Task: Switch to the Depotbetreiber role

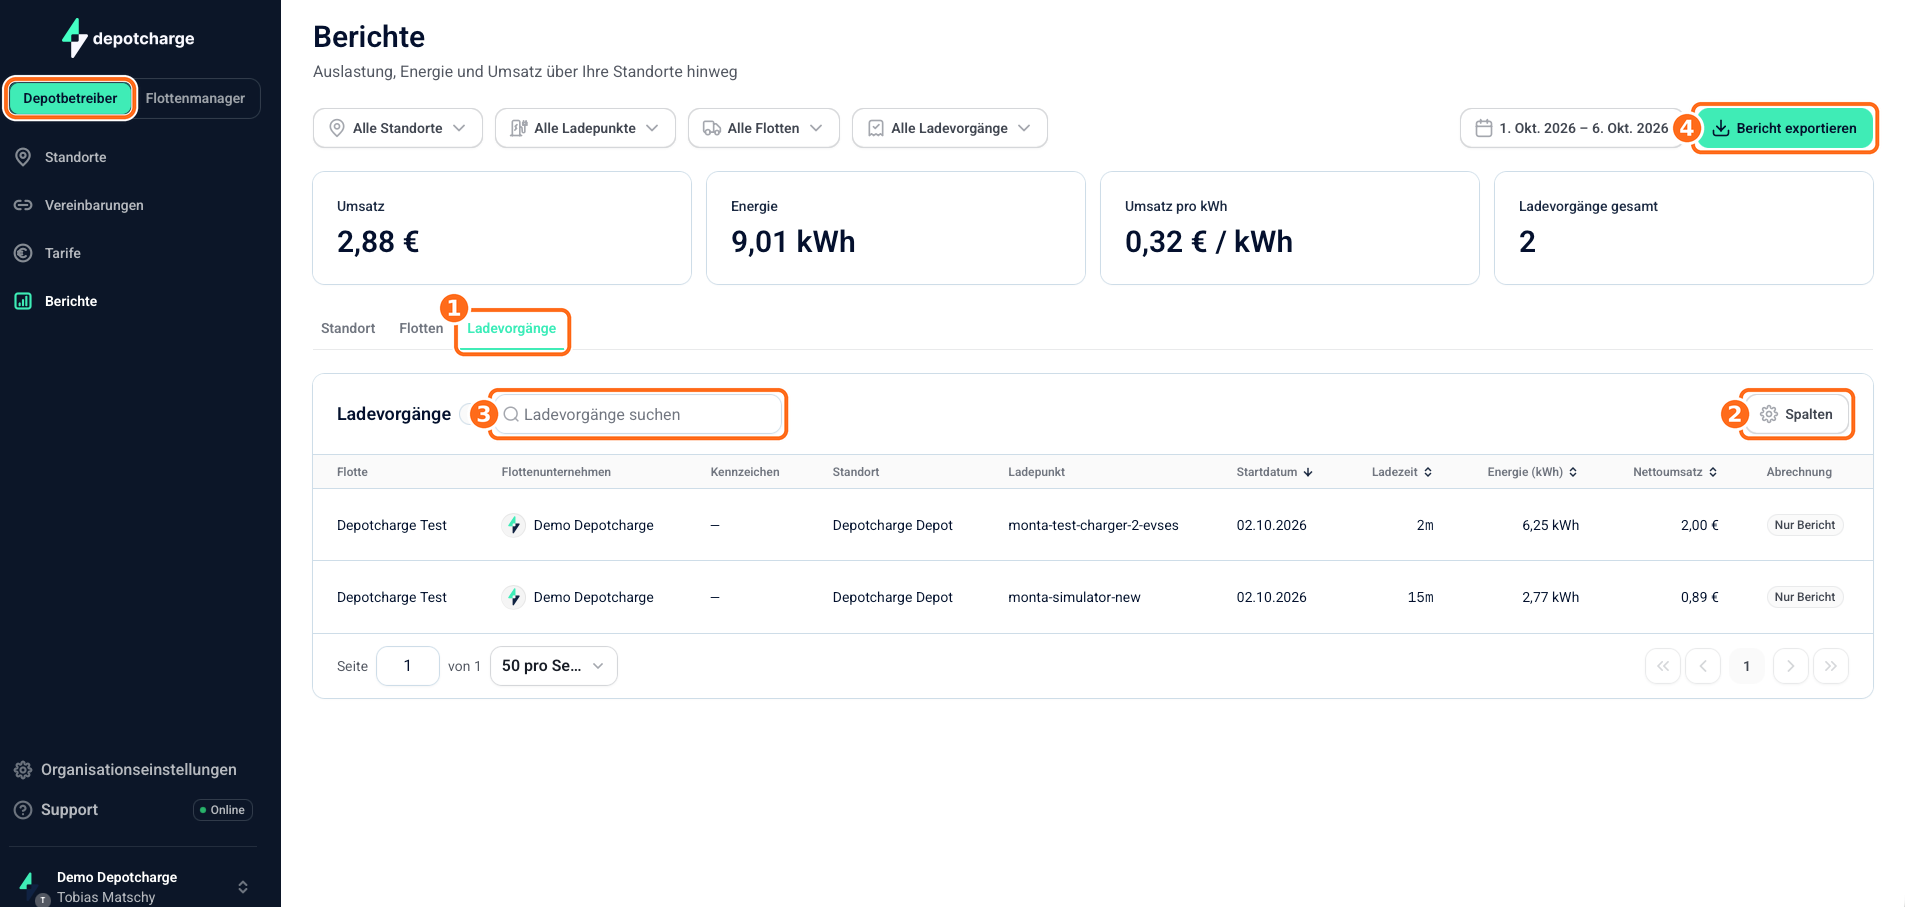Action: point(70,98)
